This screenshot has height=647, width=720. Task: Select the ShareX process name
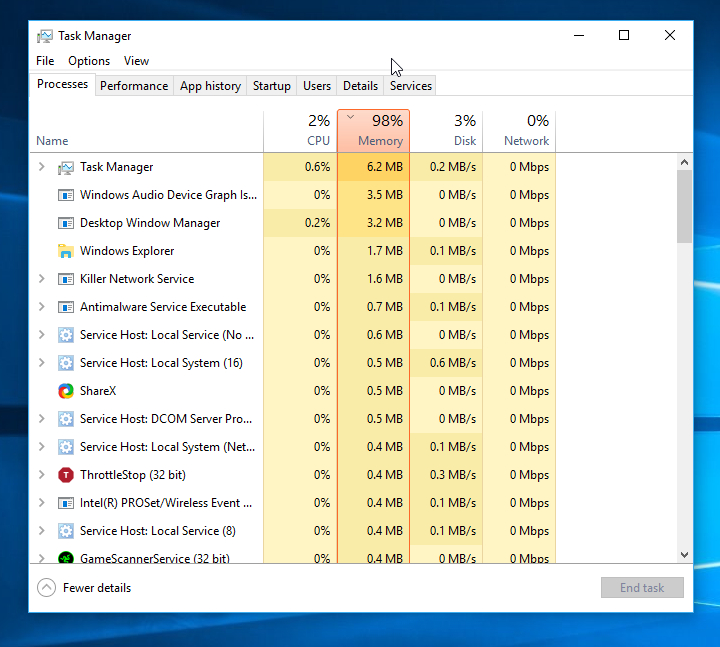click(x=98, y=391)
